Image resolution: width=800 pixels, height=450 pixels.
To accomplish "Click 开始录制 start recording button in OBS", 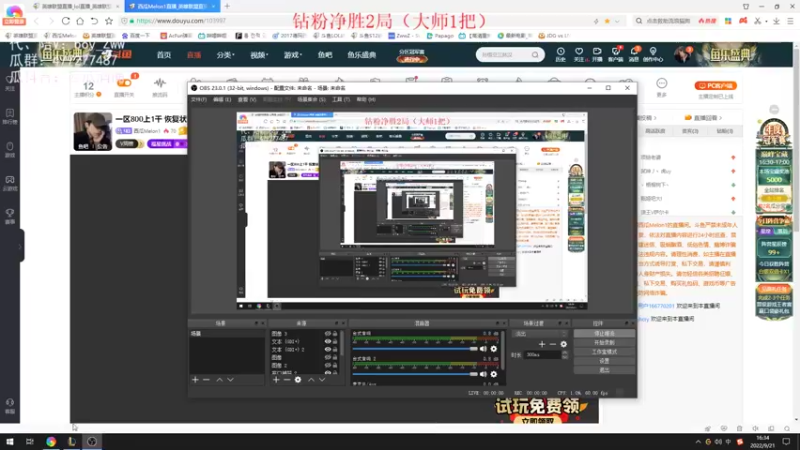I will pyautogui.click(x=604, y=343).
